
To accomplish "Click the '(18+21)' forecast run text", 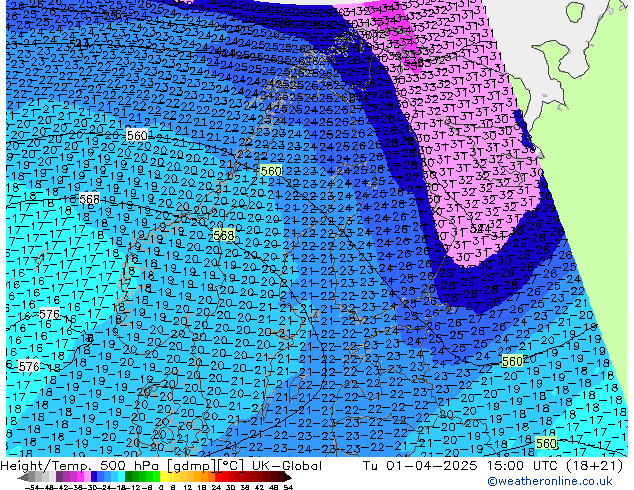I will tap(594, 466).
